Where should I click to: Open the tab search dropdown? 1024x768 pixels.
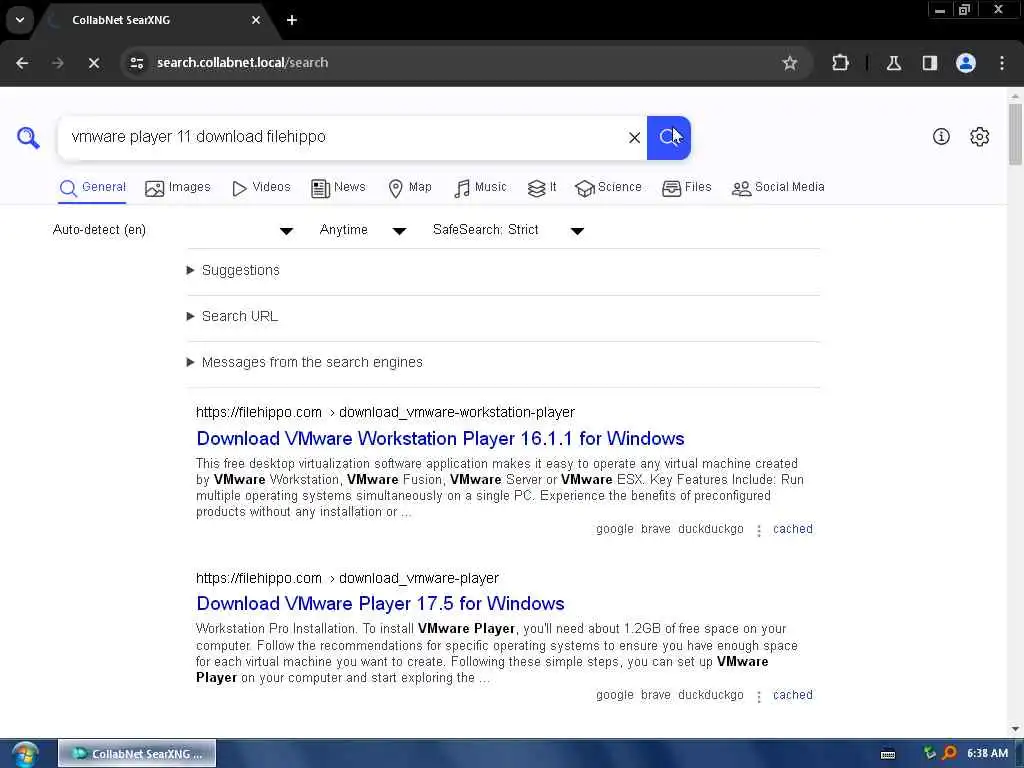pyautogui.click(x=20, y=20)
